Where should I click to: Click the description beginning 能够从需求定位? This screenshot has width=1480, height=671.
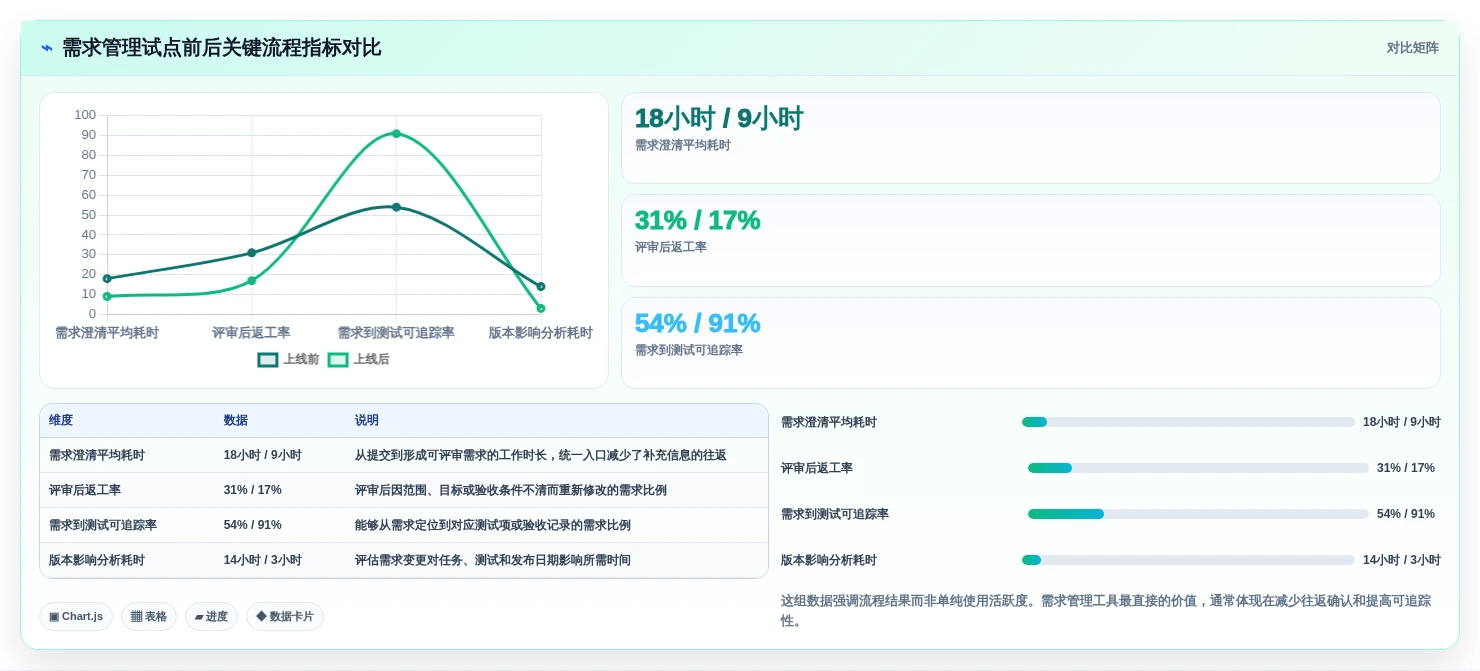(493, 525)
